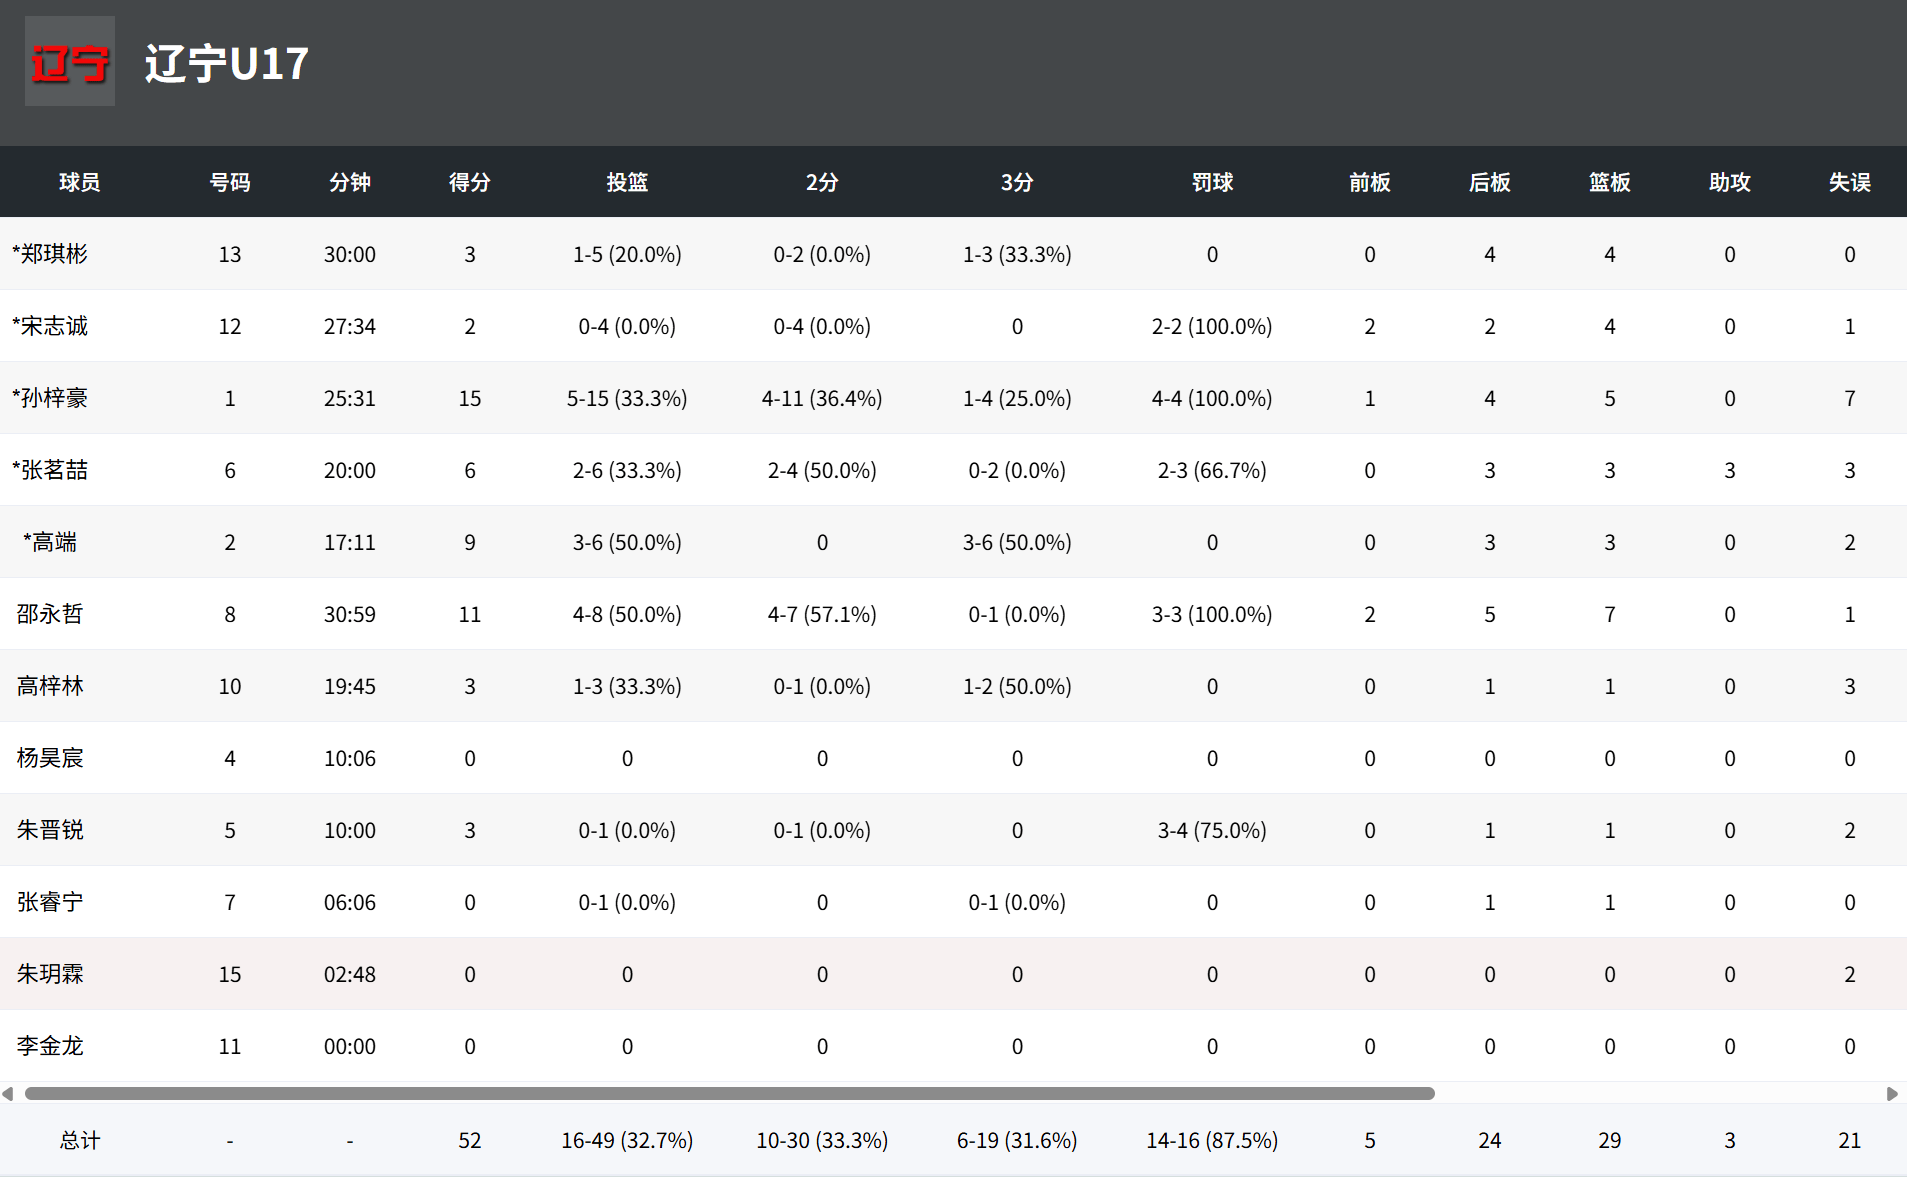The height and width of the screenshot is (1177, 1907).
Task: Click the 失误 column header
Action: 1849,182
